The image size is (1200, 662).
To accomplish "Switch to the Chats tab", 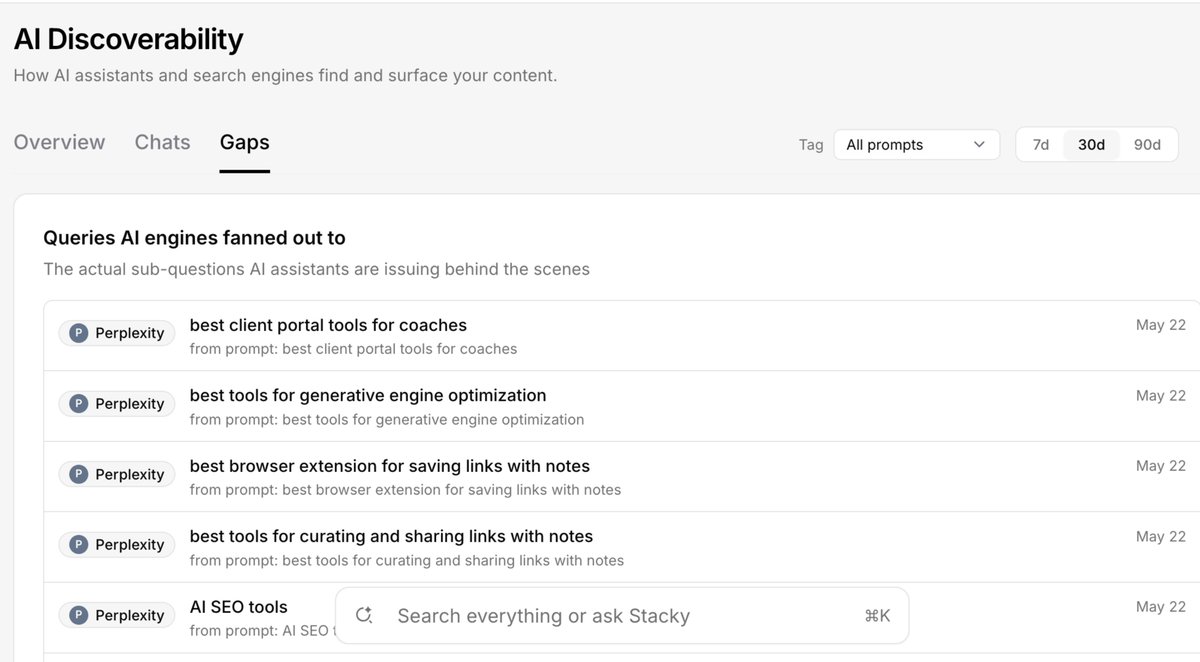I will (162, 142).
